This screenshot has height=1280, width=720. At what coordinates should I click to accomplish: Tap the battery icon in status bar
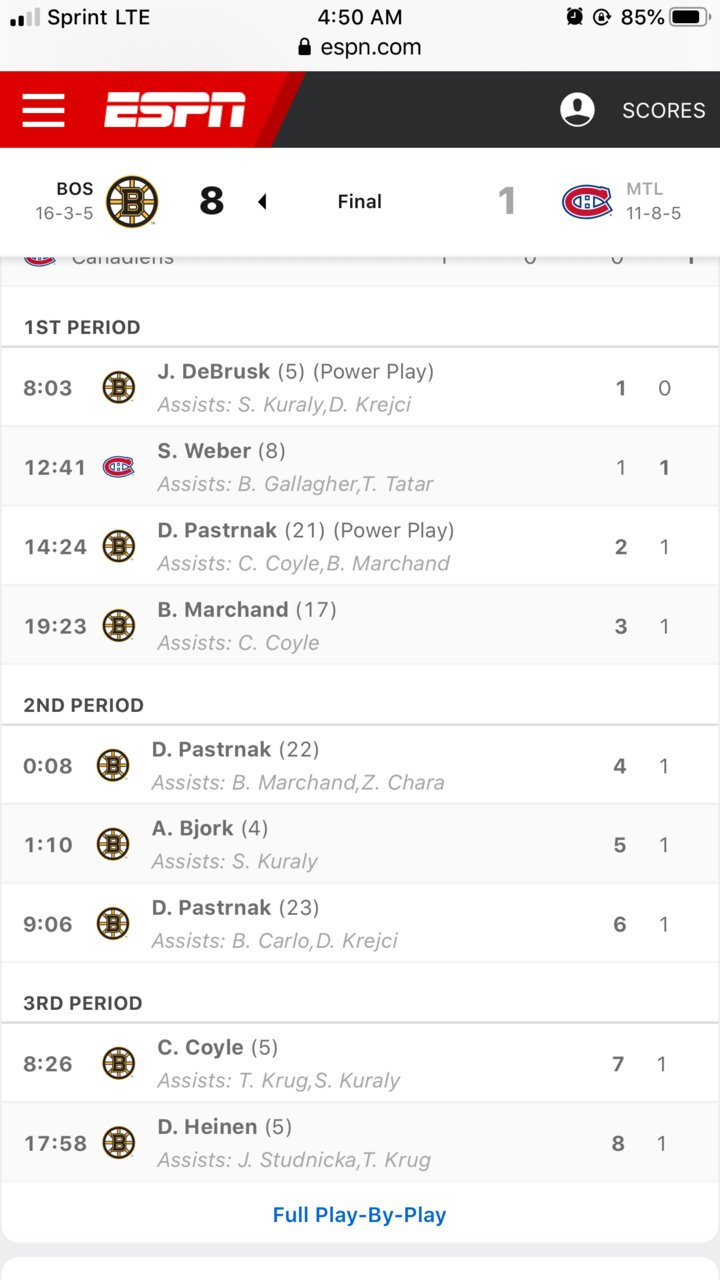[690, 17]
